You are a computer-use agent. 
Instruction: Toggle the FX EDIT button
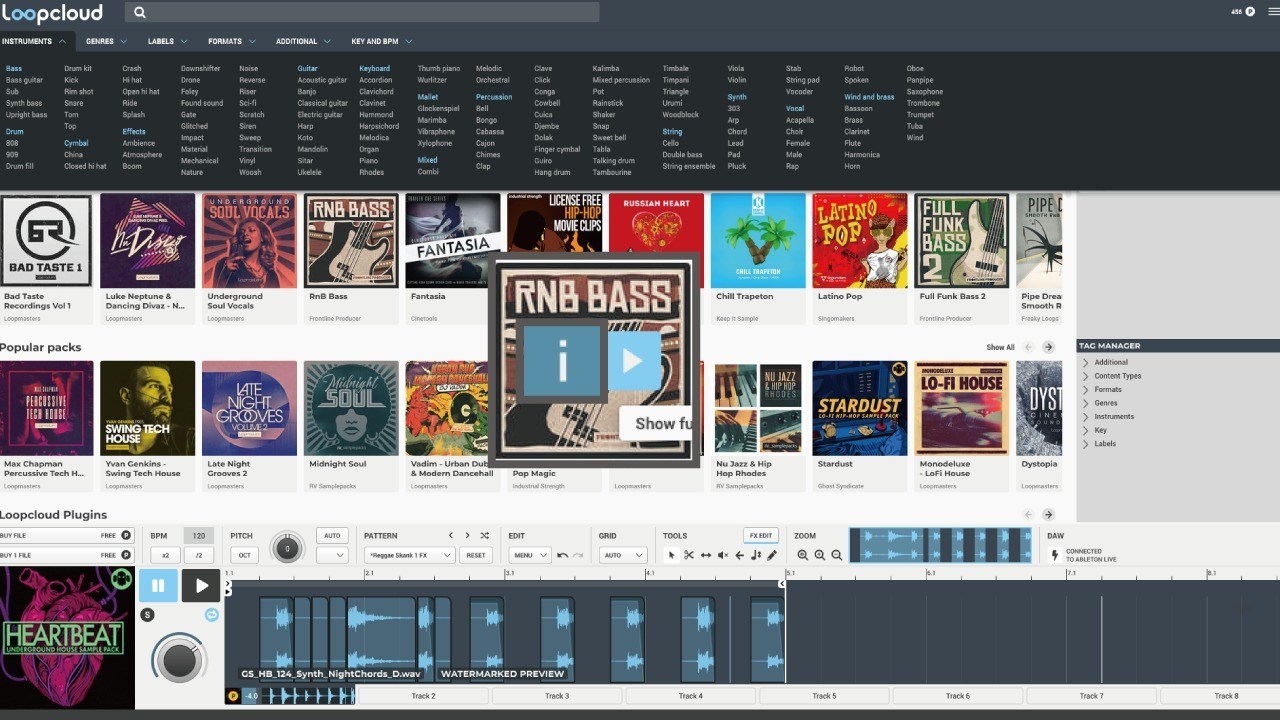761,535
